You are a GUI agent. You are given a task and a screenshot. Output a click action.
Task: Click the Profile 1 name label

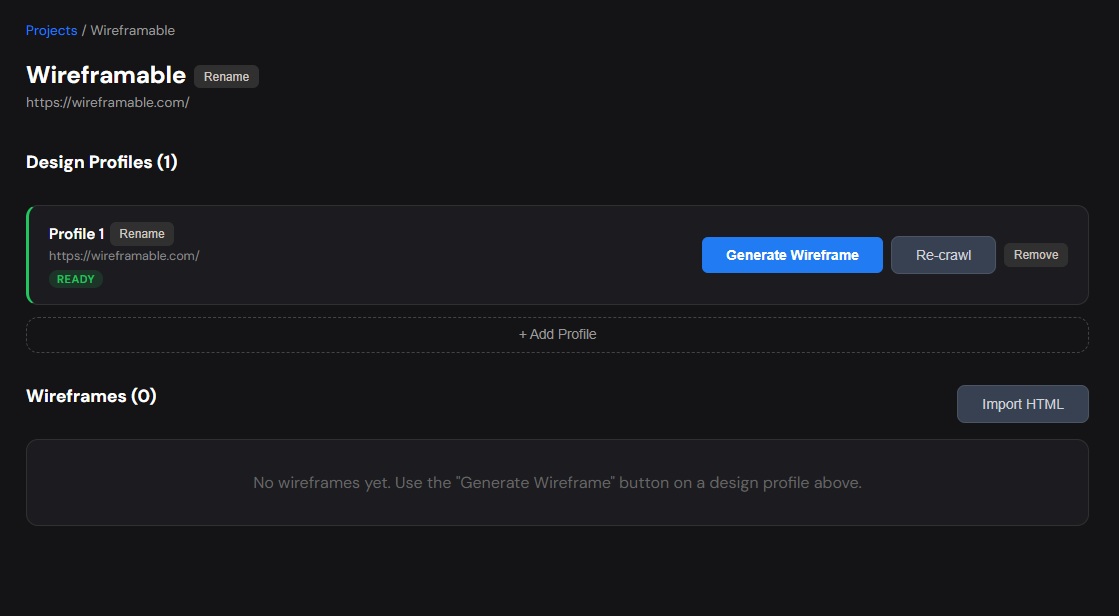tap(76, 234)
